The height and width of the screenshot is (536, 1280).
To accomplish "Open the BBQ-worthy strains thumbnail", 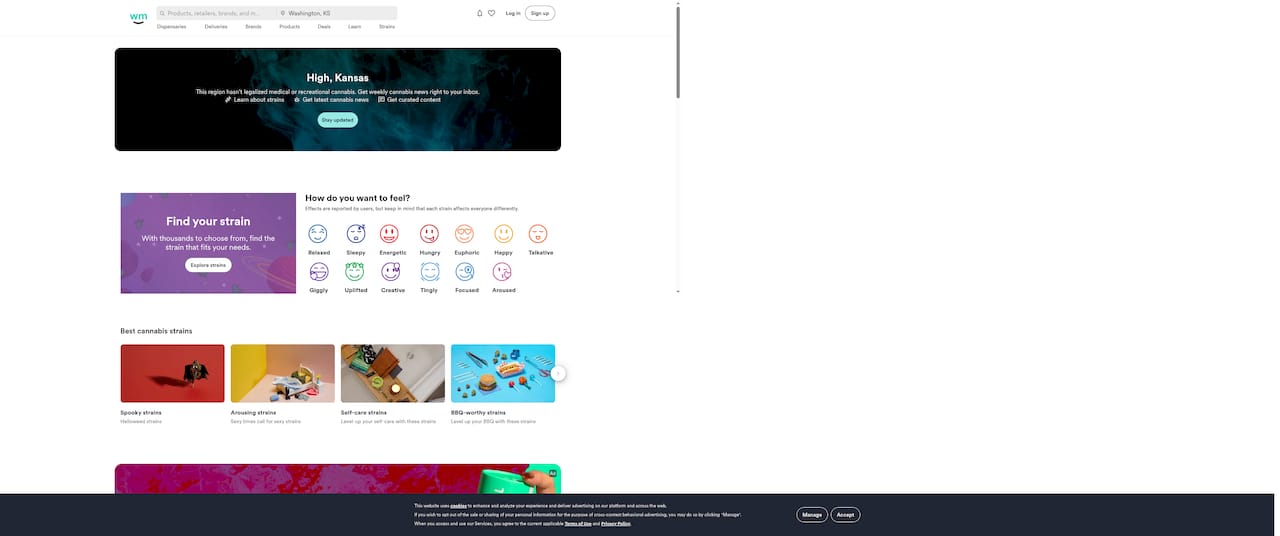I will [502, 374].
